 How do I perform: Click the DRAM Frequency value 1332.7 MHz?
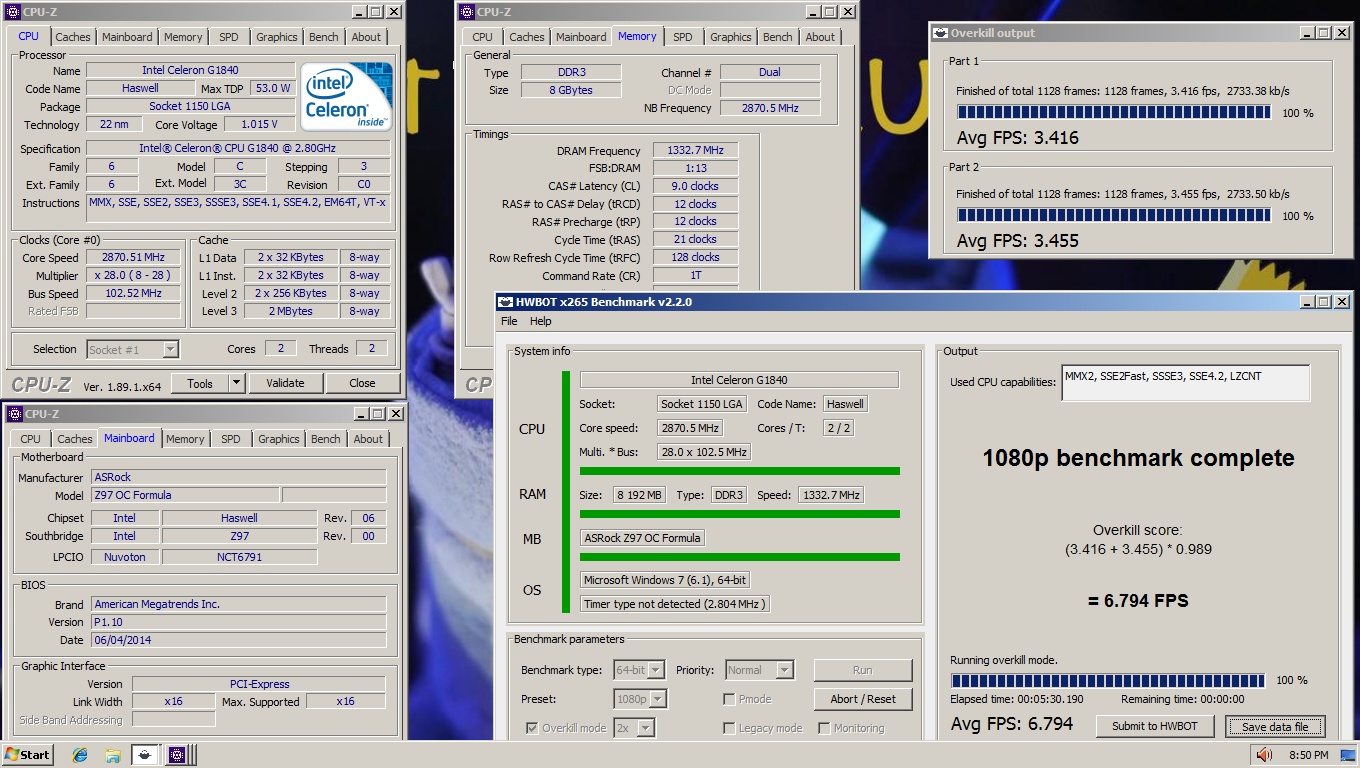click(695, 150)
